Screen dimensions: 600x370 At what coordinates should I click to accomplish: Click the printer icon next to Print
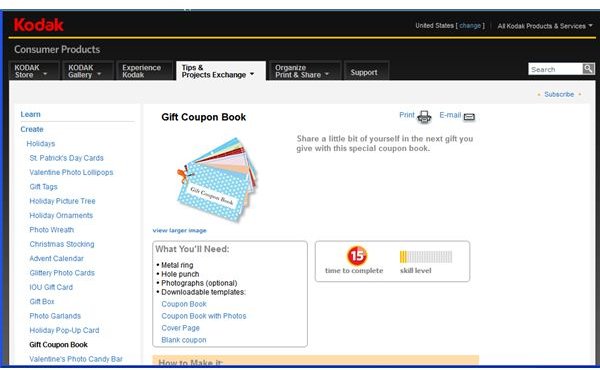pos(424,117)
